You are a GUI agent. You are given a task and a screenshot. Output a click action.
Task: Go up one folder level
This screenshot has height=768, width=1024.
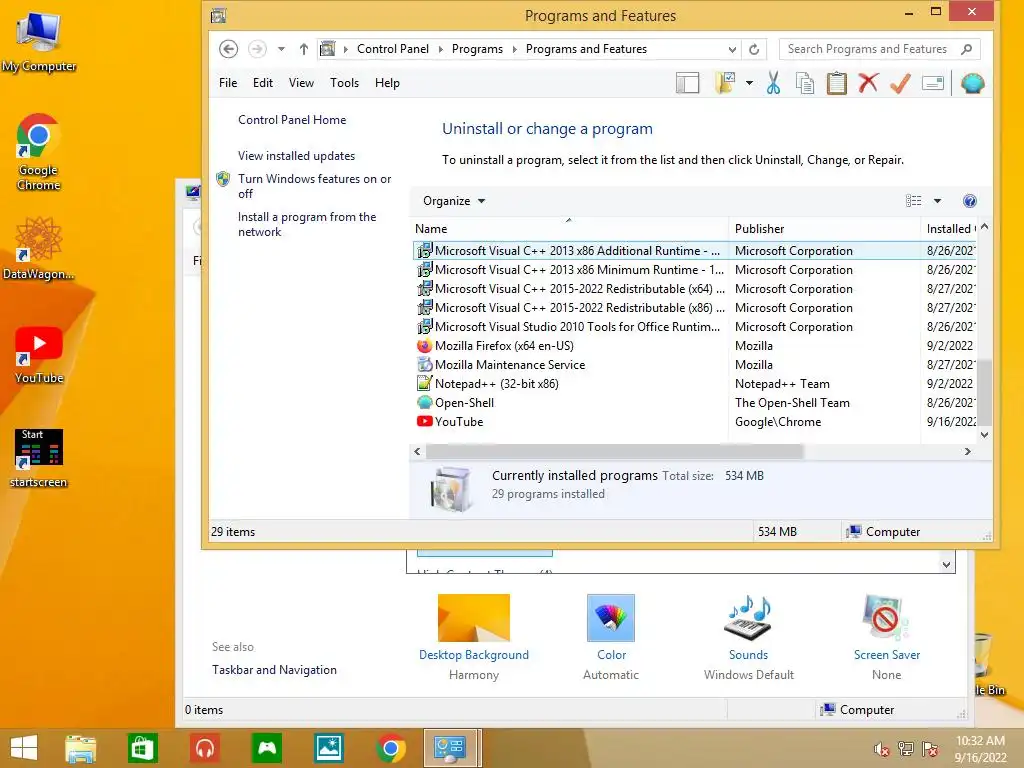[x=304, y=49]
